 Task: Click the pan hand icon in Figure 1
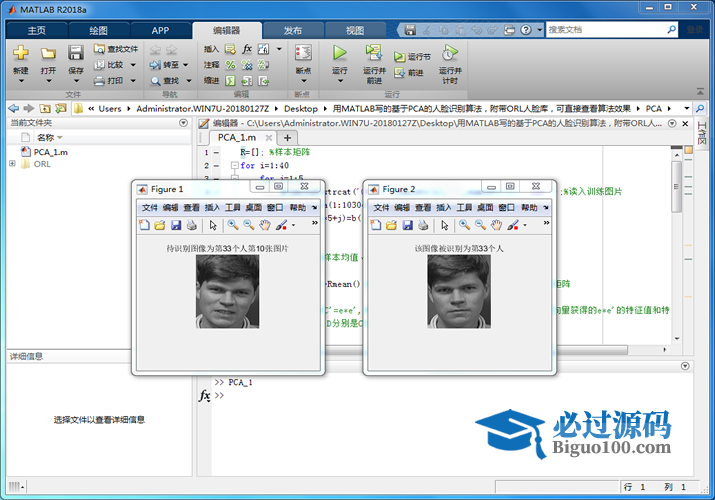click(x=265, y=225)
